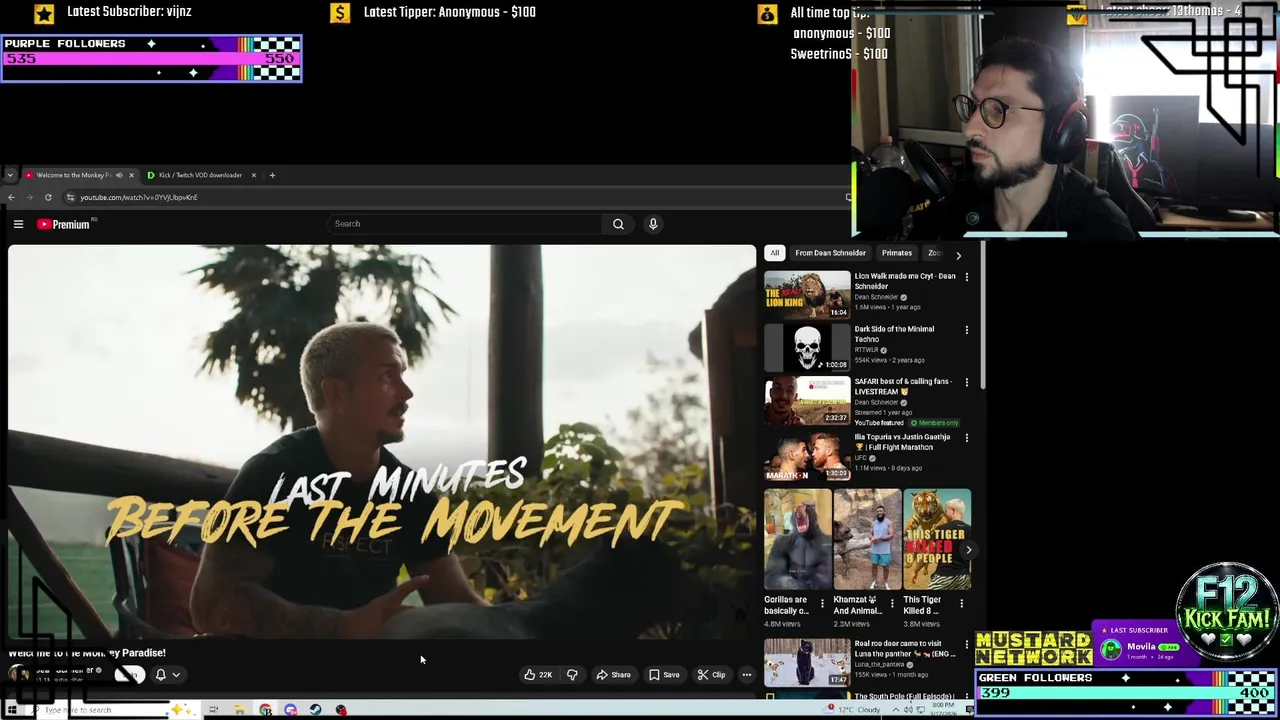The height and width of the screenshot is (720, 1280).
Task: Open Real roe deer came to visit thumbnail
Action: (807, 662)
